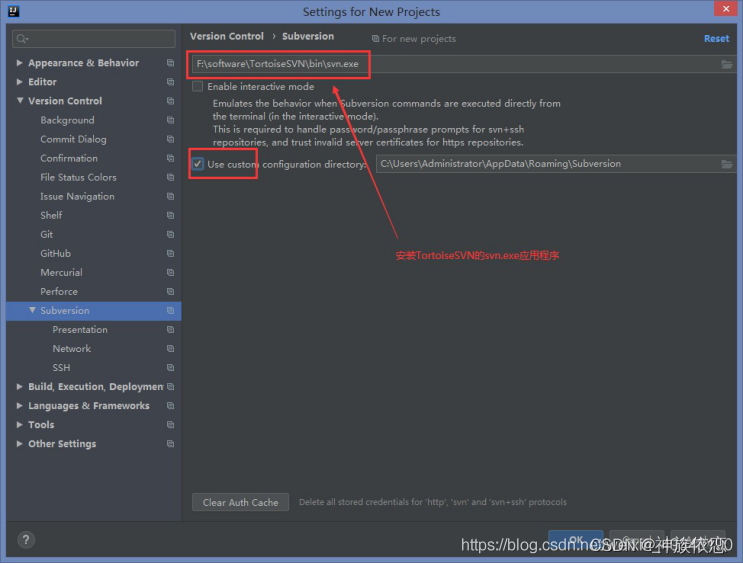Click the configuration directory path field
743x564 pixels.
556,164
